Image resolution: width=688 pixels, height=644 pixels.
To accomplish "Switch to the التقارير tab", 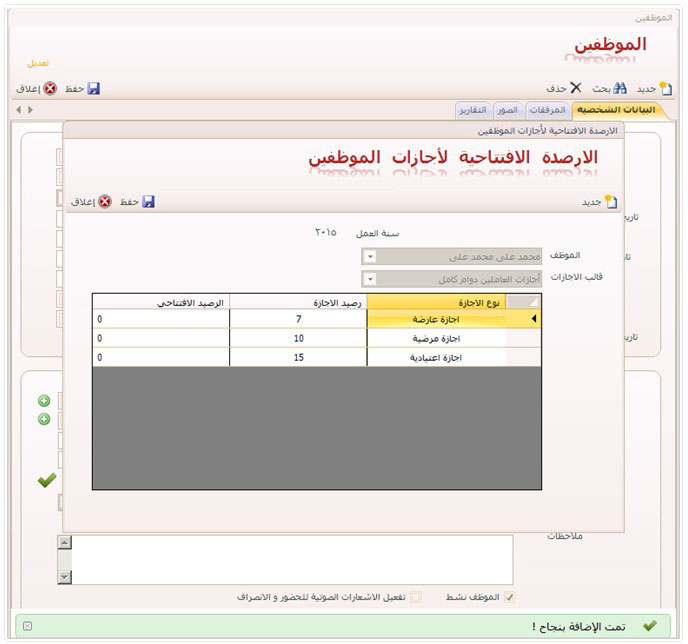I will tap(473, 110).
